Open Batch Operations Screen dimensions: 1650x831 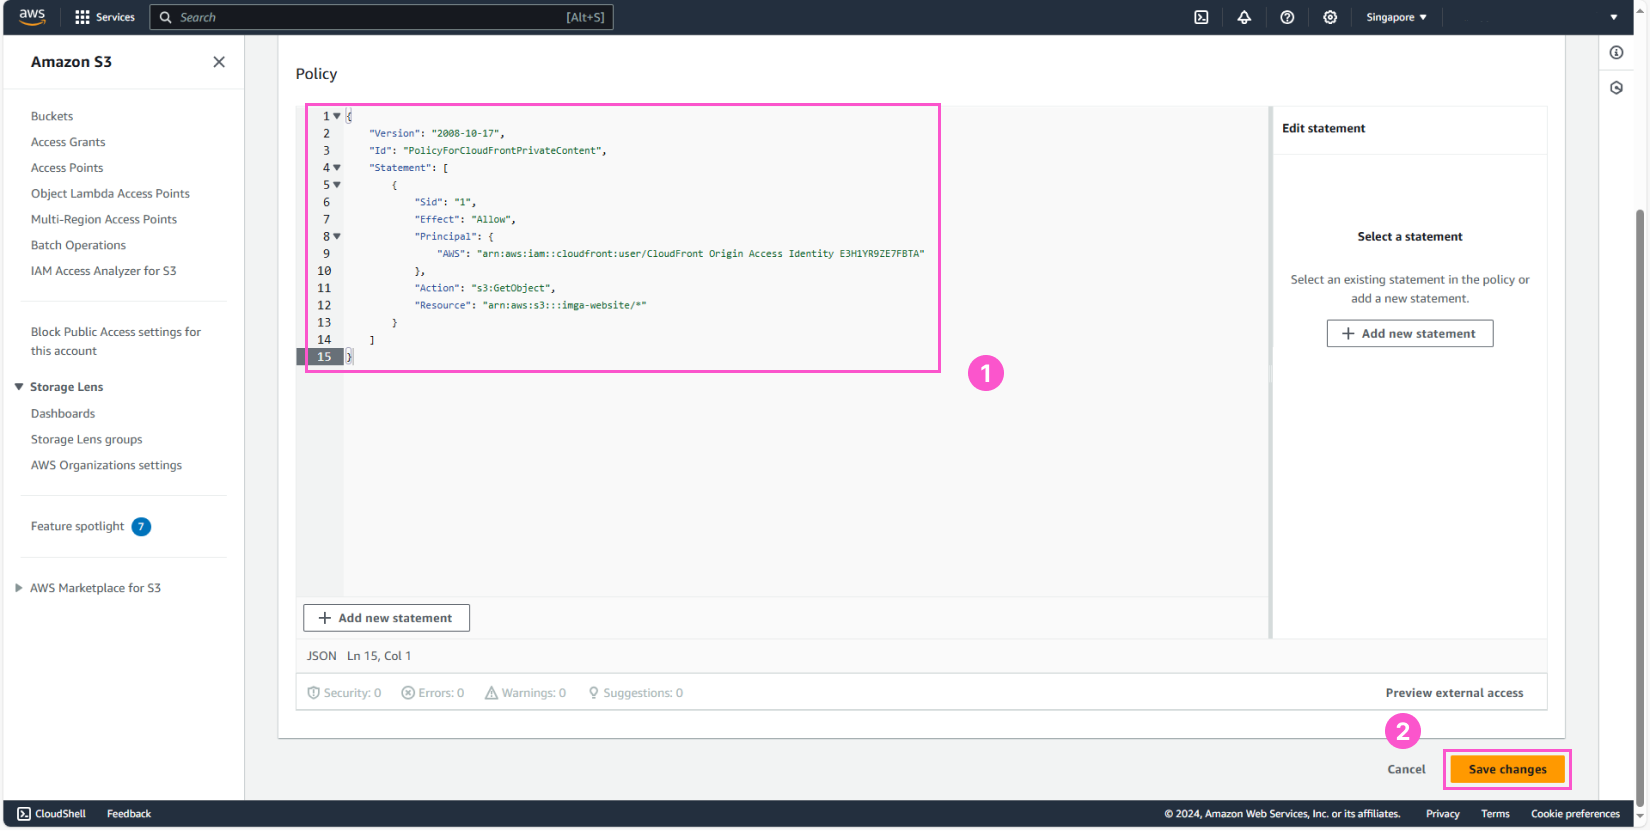(x=78, y=245)
